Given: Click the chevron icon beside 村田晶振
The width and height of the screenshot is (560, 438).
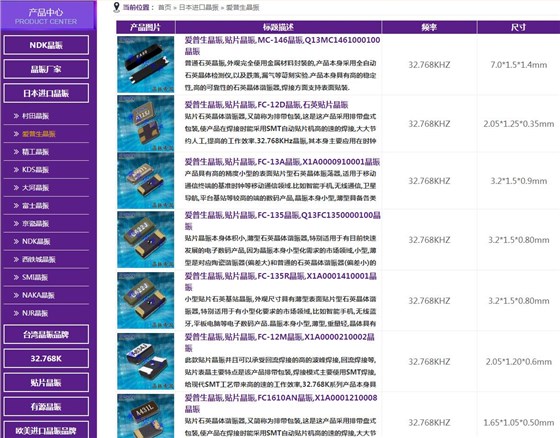Looking at the screenshot, I should 16,116.
